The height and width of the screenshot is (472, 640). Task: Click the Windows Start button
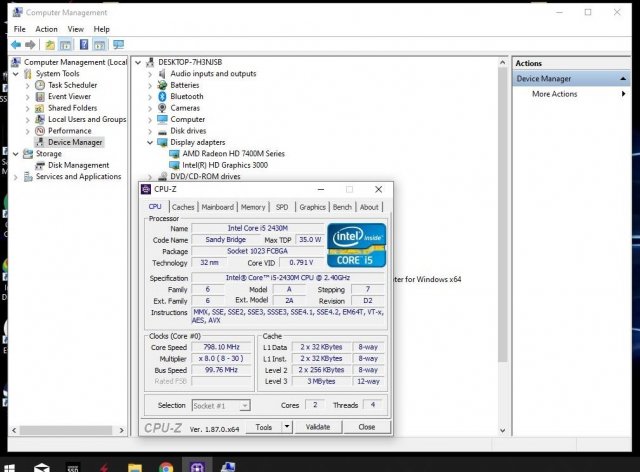coord(10,466)
